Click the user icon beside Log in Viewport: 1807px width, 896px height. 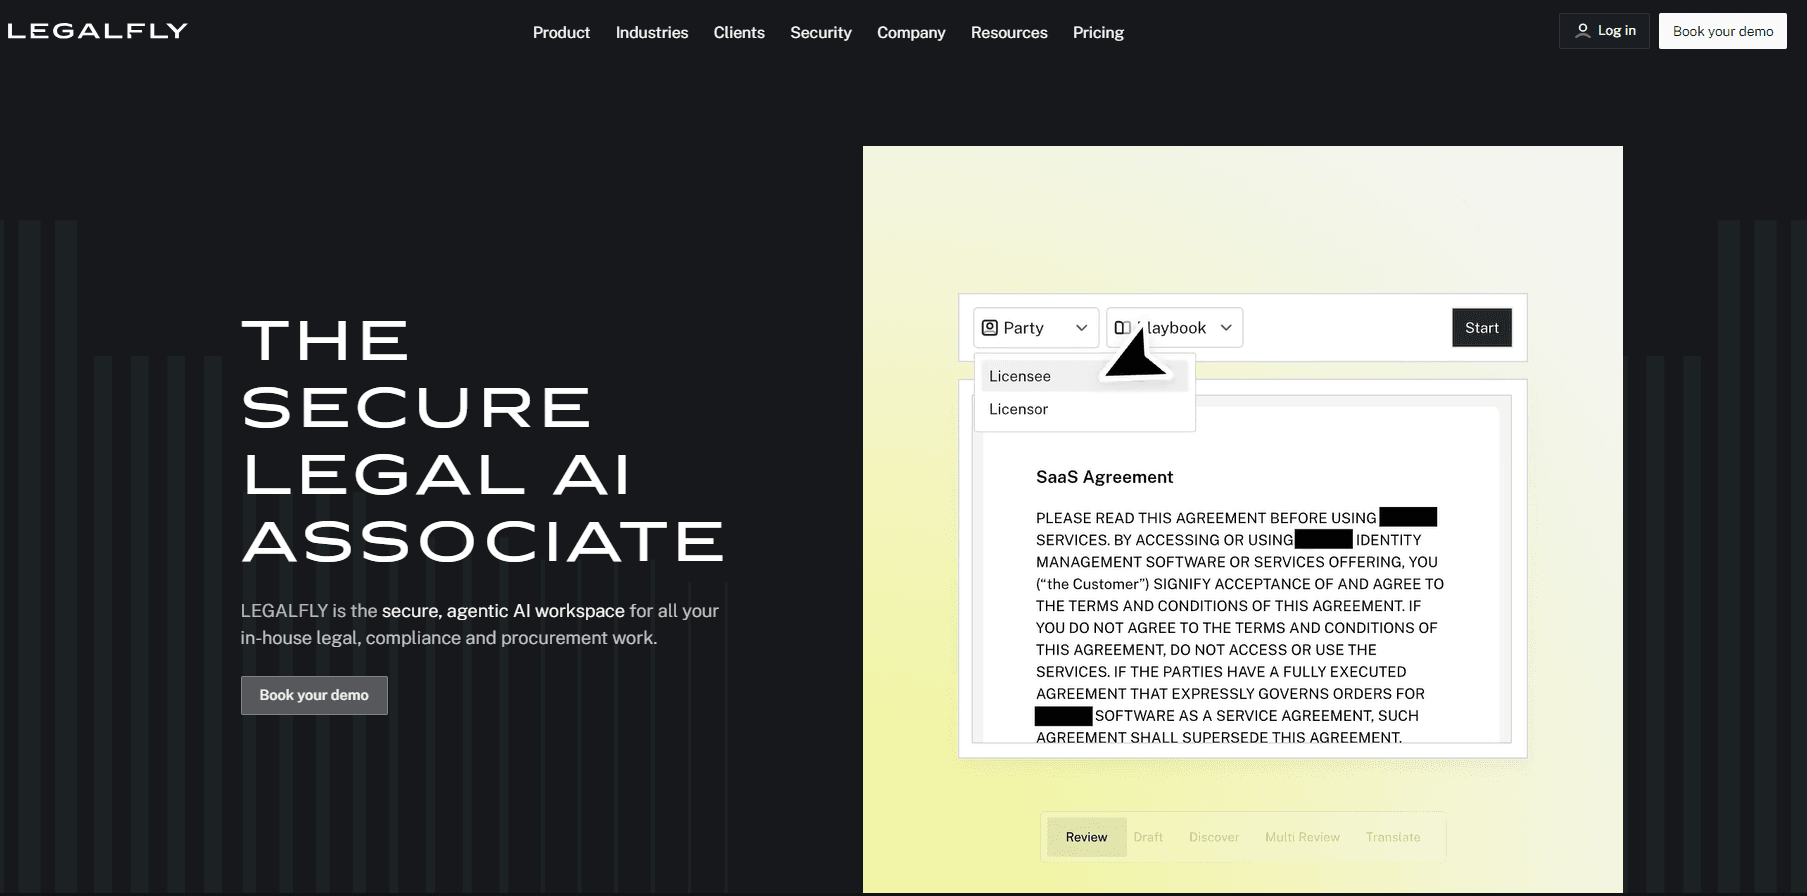pyautogui.click(x=1582, y=31)
